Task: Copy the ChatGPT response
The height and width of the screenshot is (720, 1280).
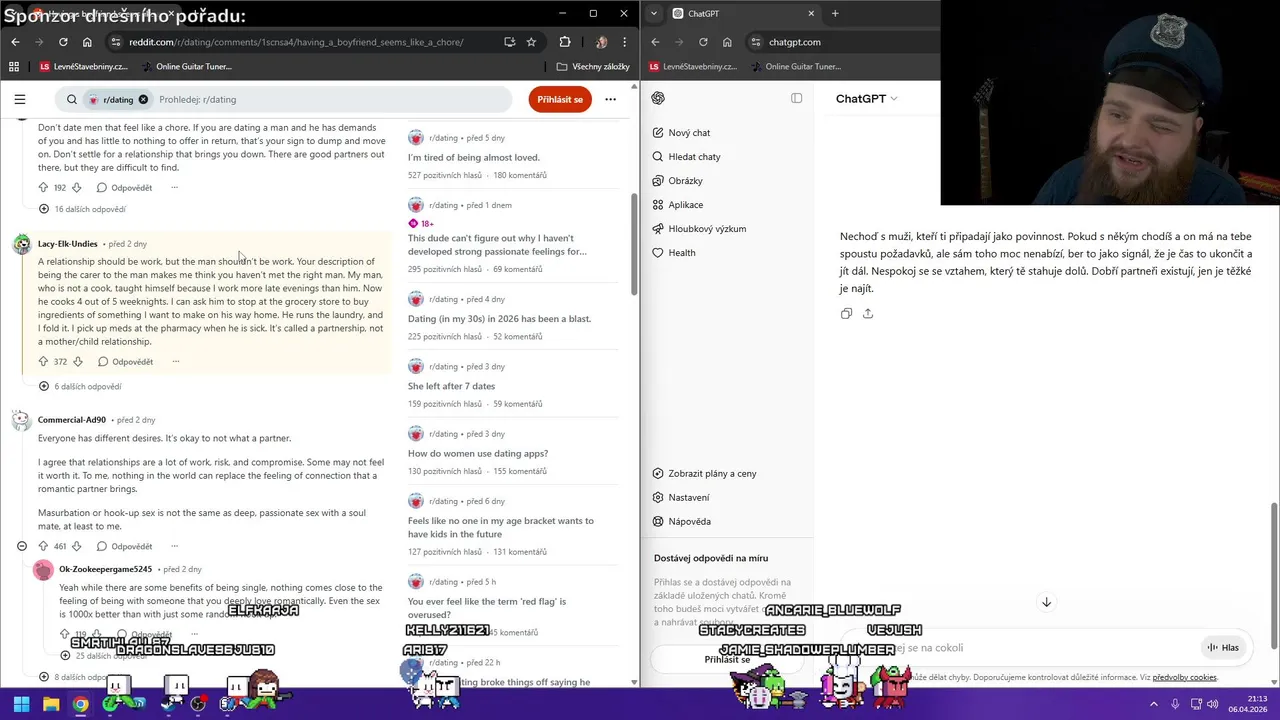Action: [x=846, y=313]
